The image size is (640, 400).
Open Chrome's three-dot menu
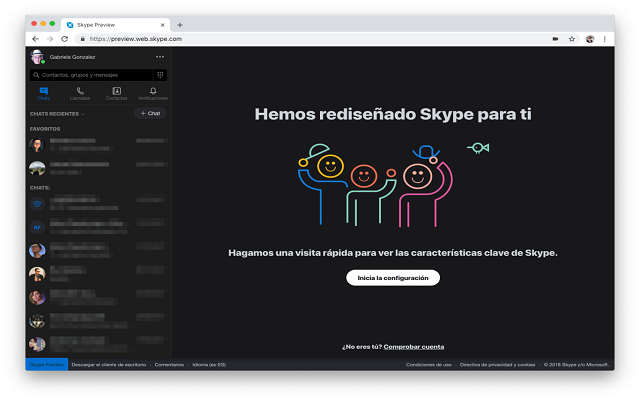pos(606,39)
